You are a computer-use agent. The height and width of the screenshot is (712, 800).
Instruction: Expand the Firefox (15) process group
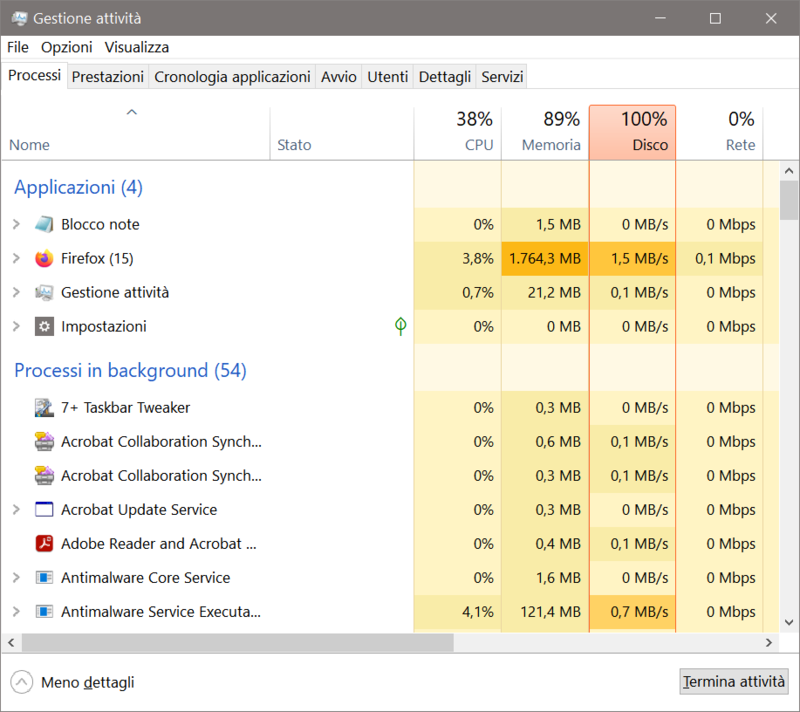coord(16,259)
